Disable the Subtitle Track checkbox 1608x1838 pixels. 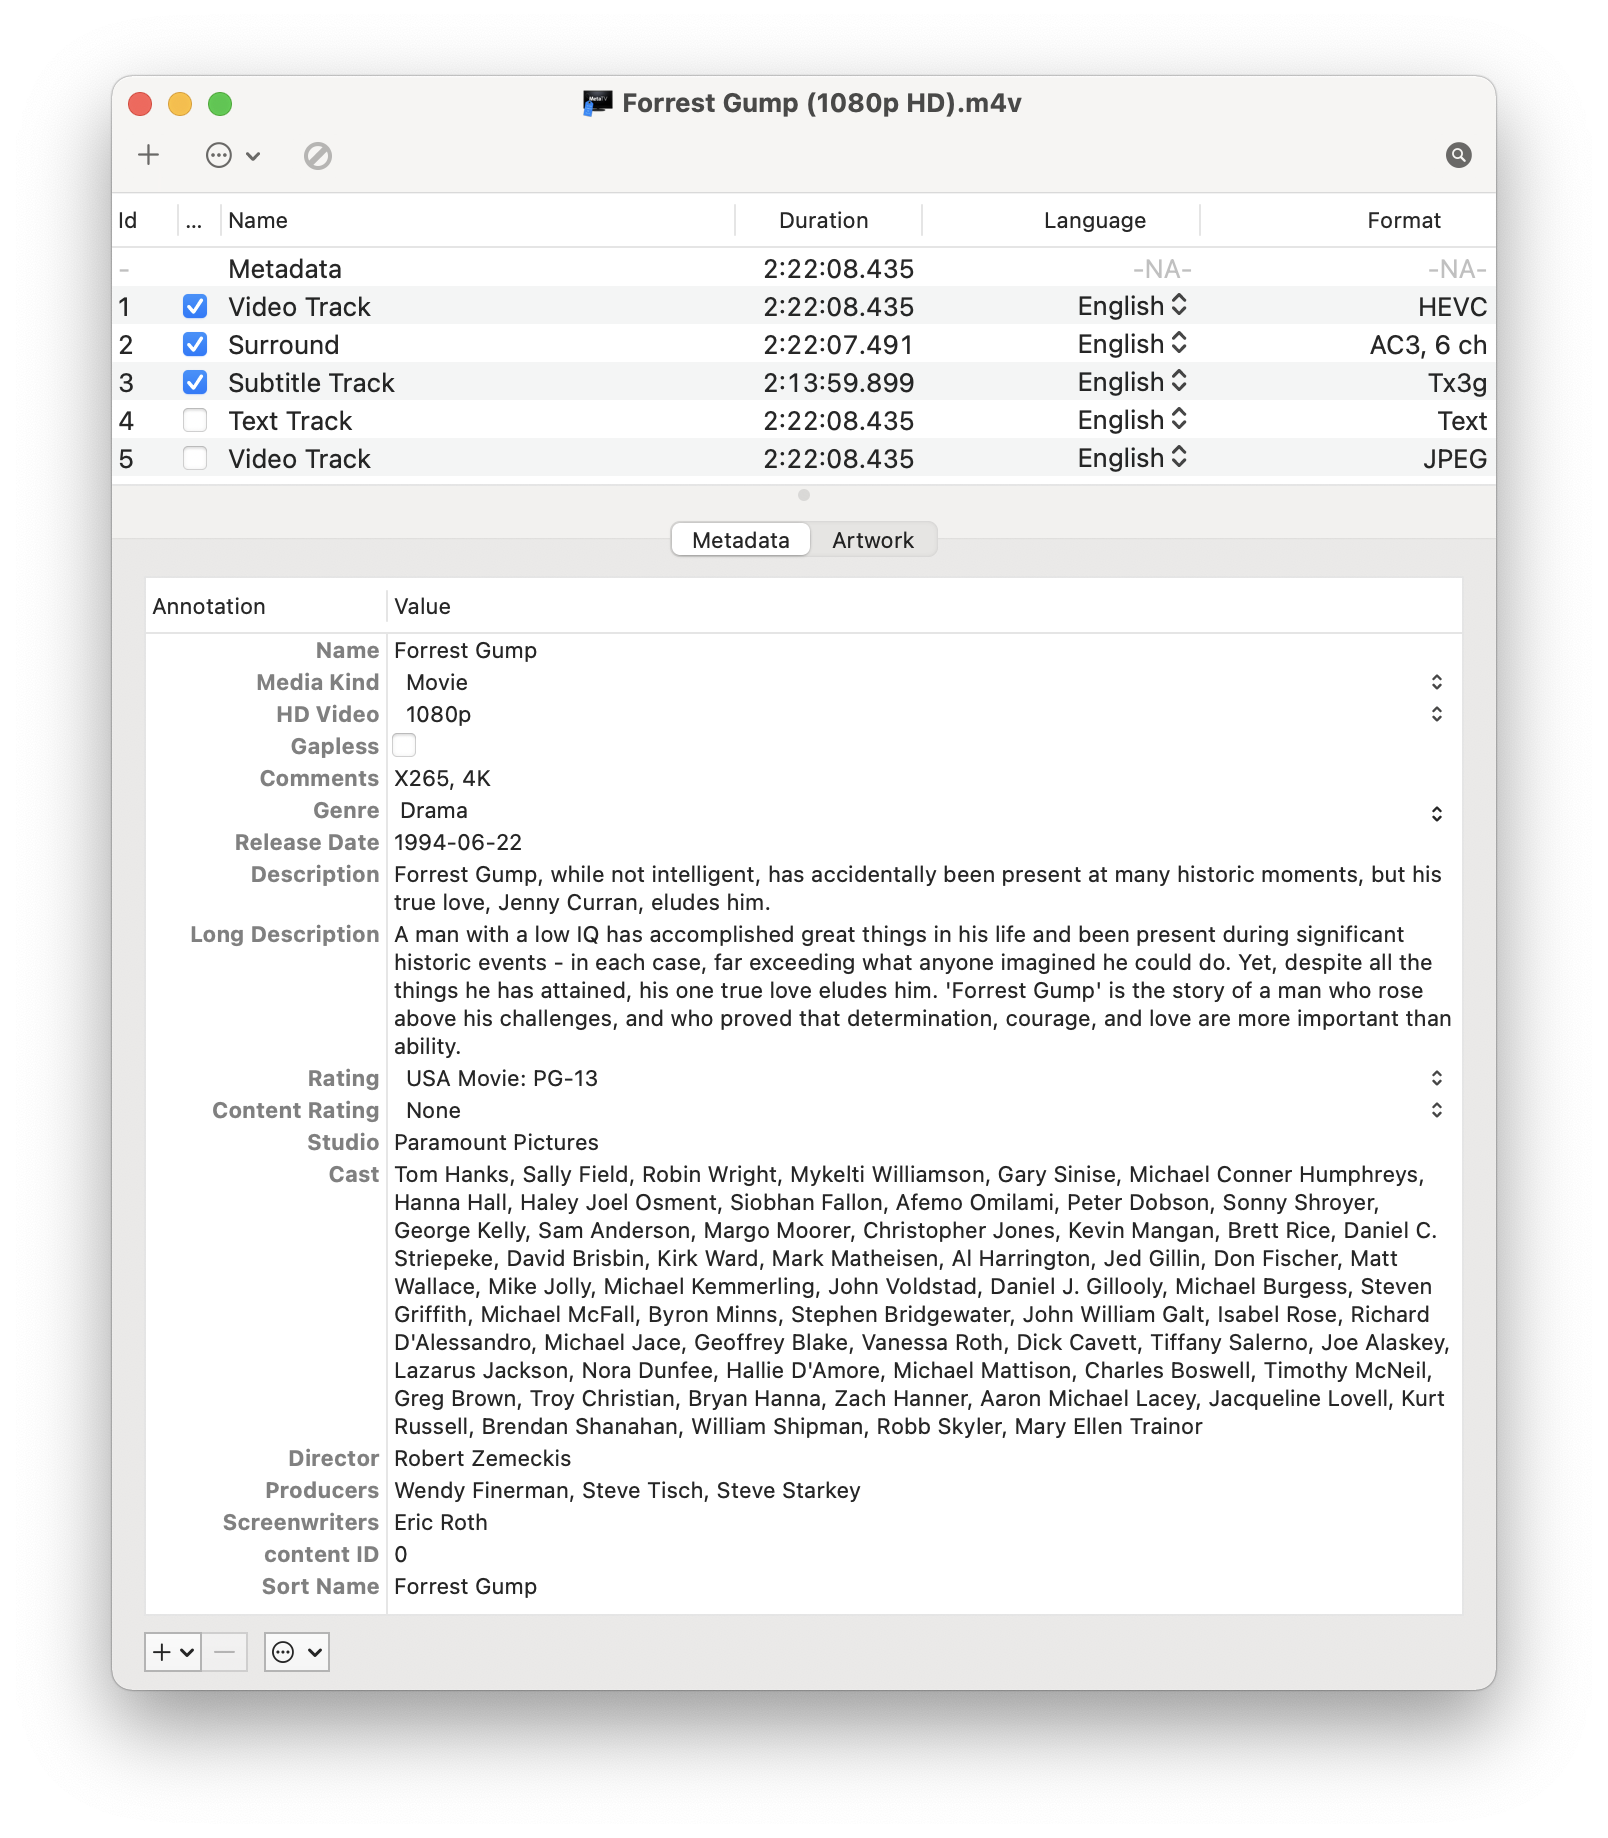(x=195, y=382)
